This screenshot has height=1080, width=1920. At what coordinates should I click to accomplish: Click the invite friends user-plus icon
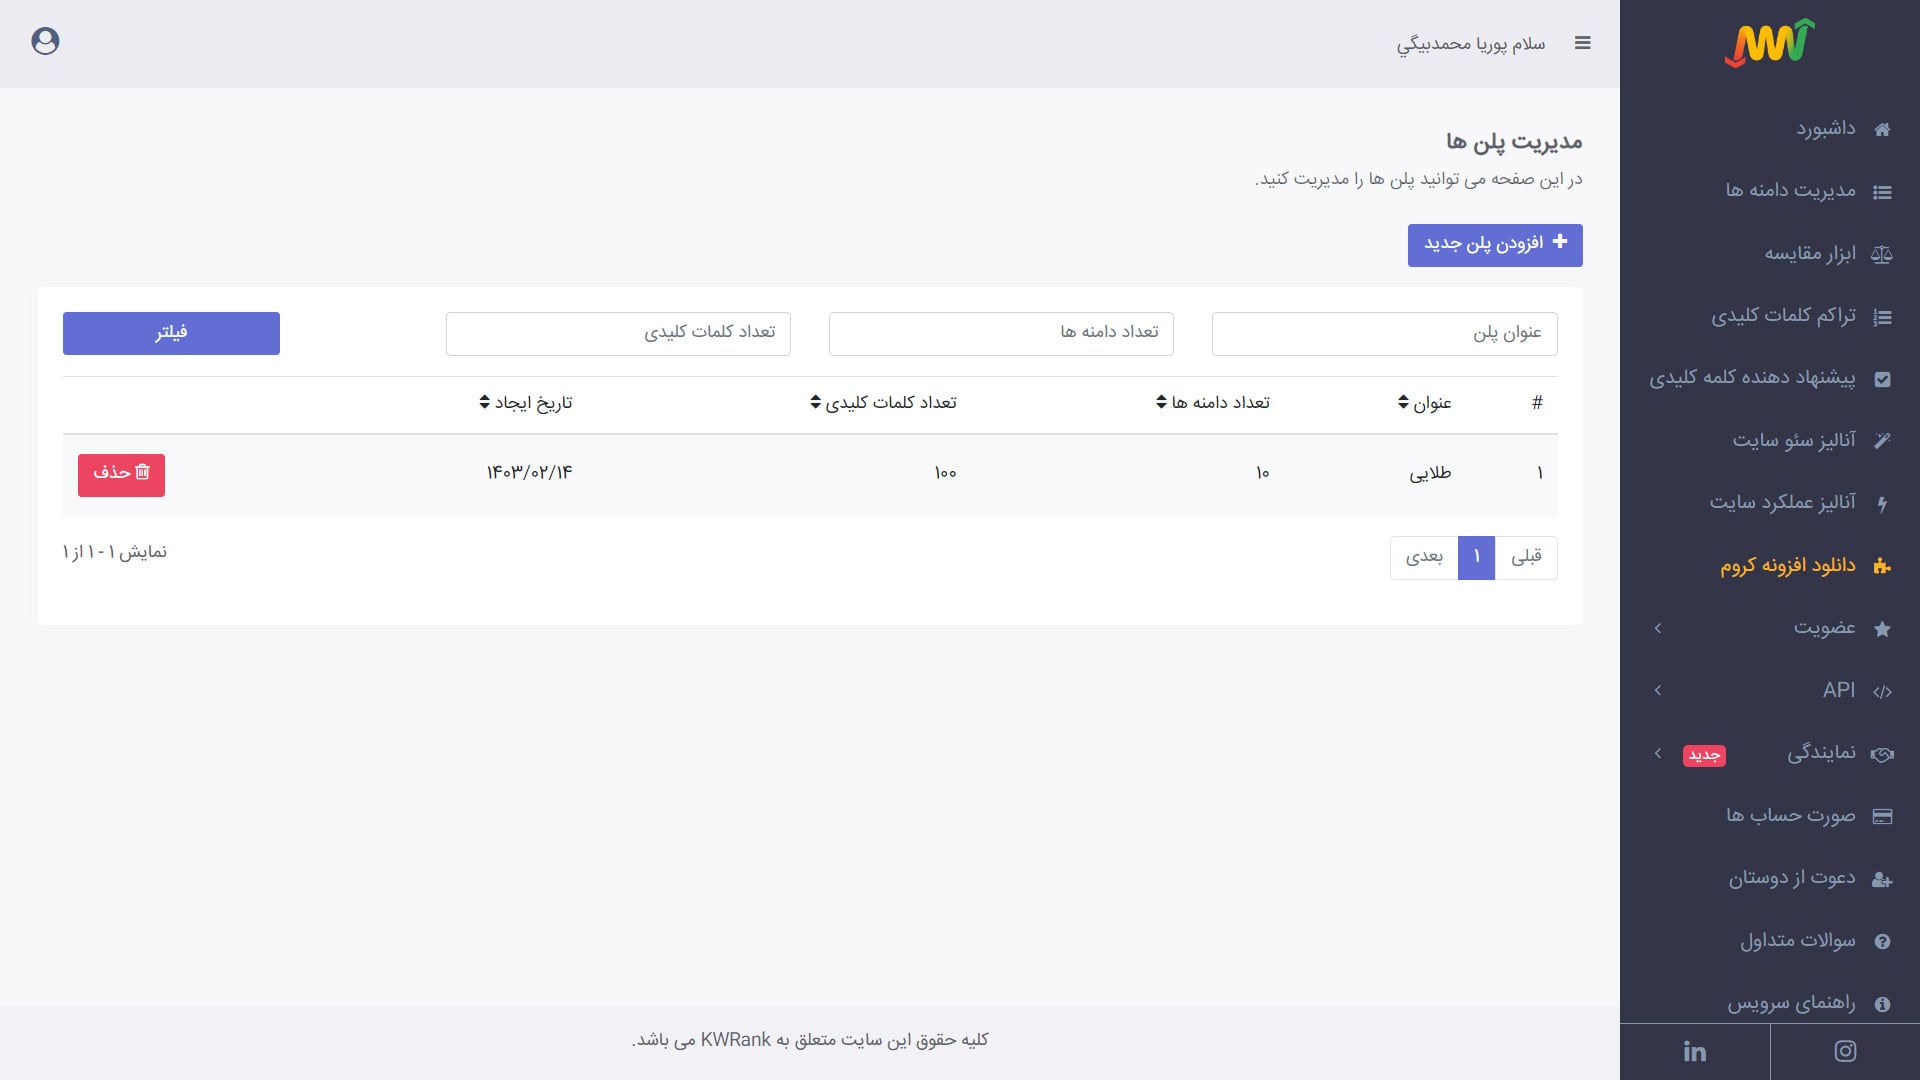click(1882, 879)
